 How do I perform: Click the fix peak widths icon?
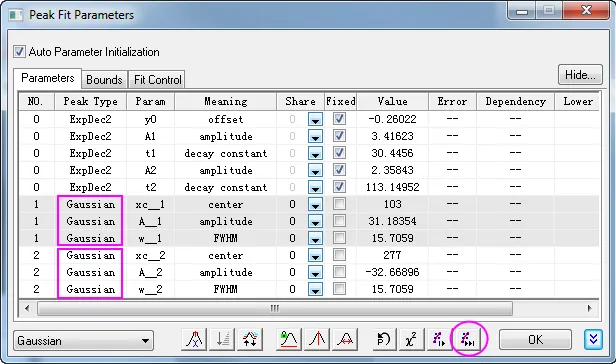click(x=345, y=339)
